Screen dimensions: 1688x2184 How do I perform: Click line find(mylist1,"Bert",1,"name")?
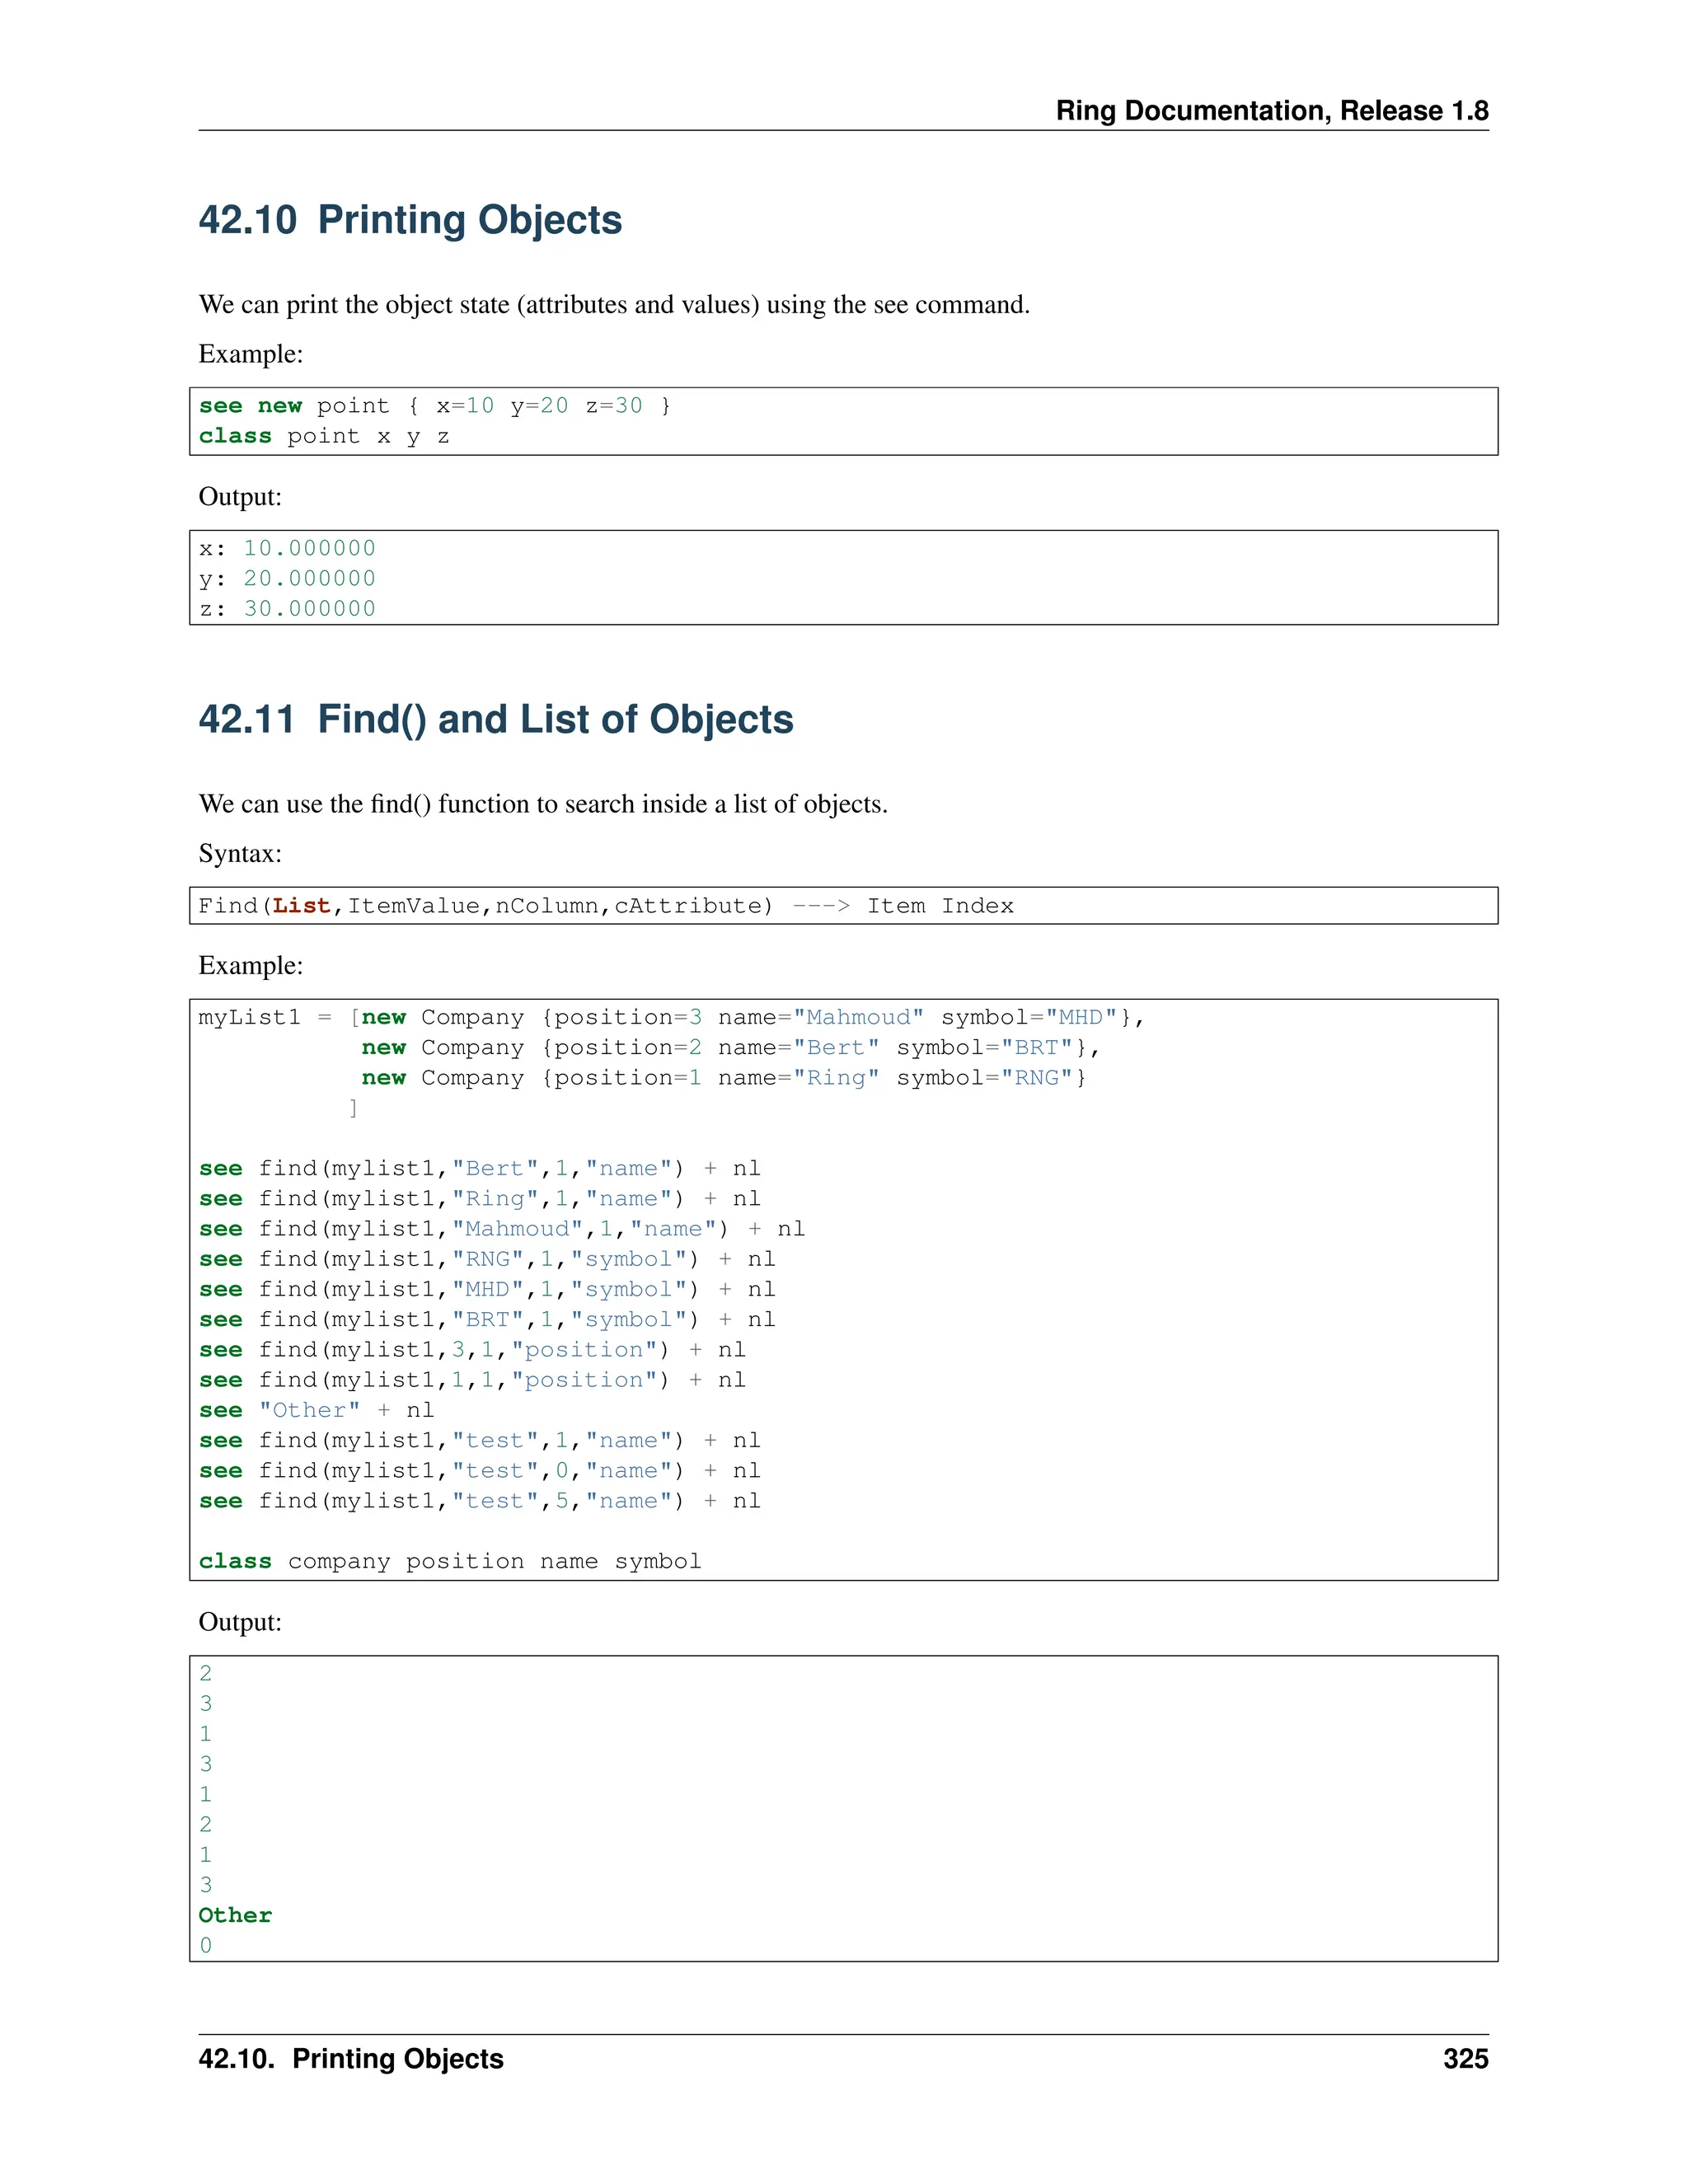coord(480,1169)
